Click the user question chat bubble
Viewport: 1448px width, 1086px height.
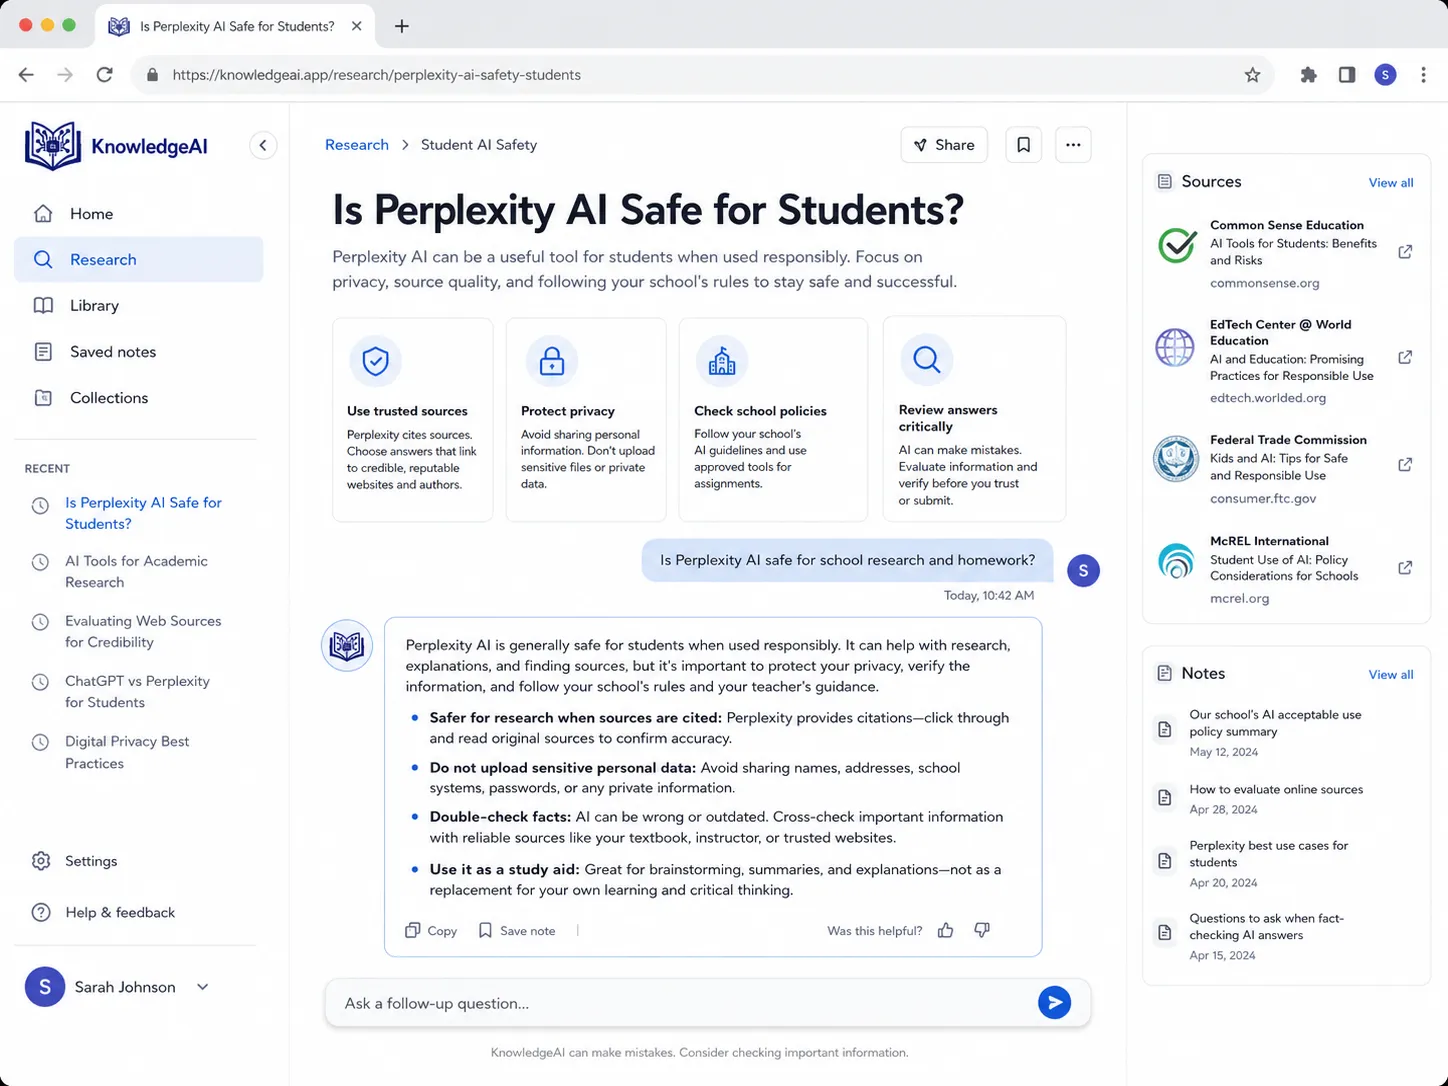847,560
